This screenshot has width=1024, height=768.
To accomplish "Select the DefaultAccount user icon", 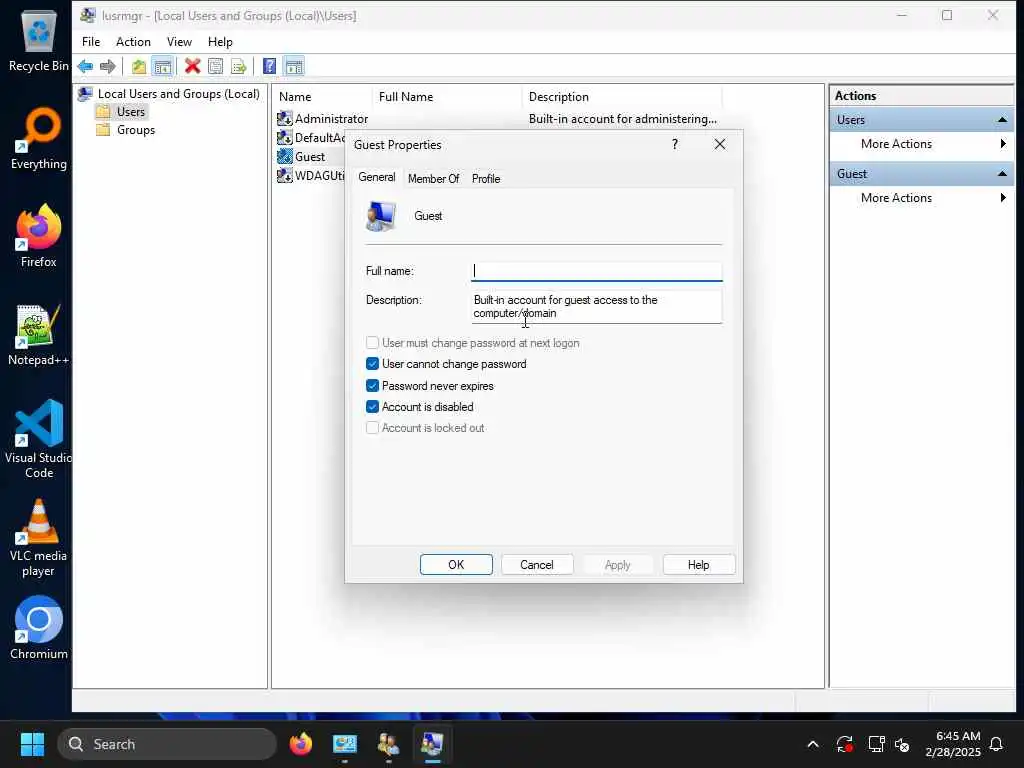I will tap(284, 138).
